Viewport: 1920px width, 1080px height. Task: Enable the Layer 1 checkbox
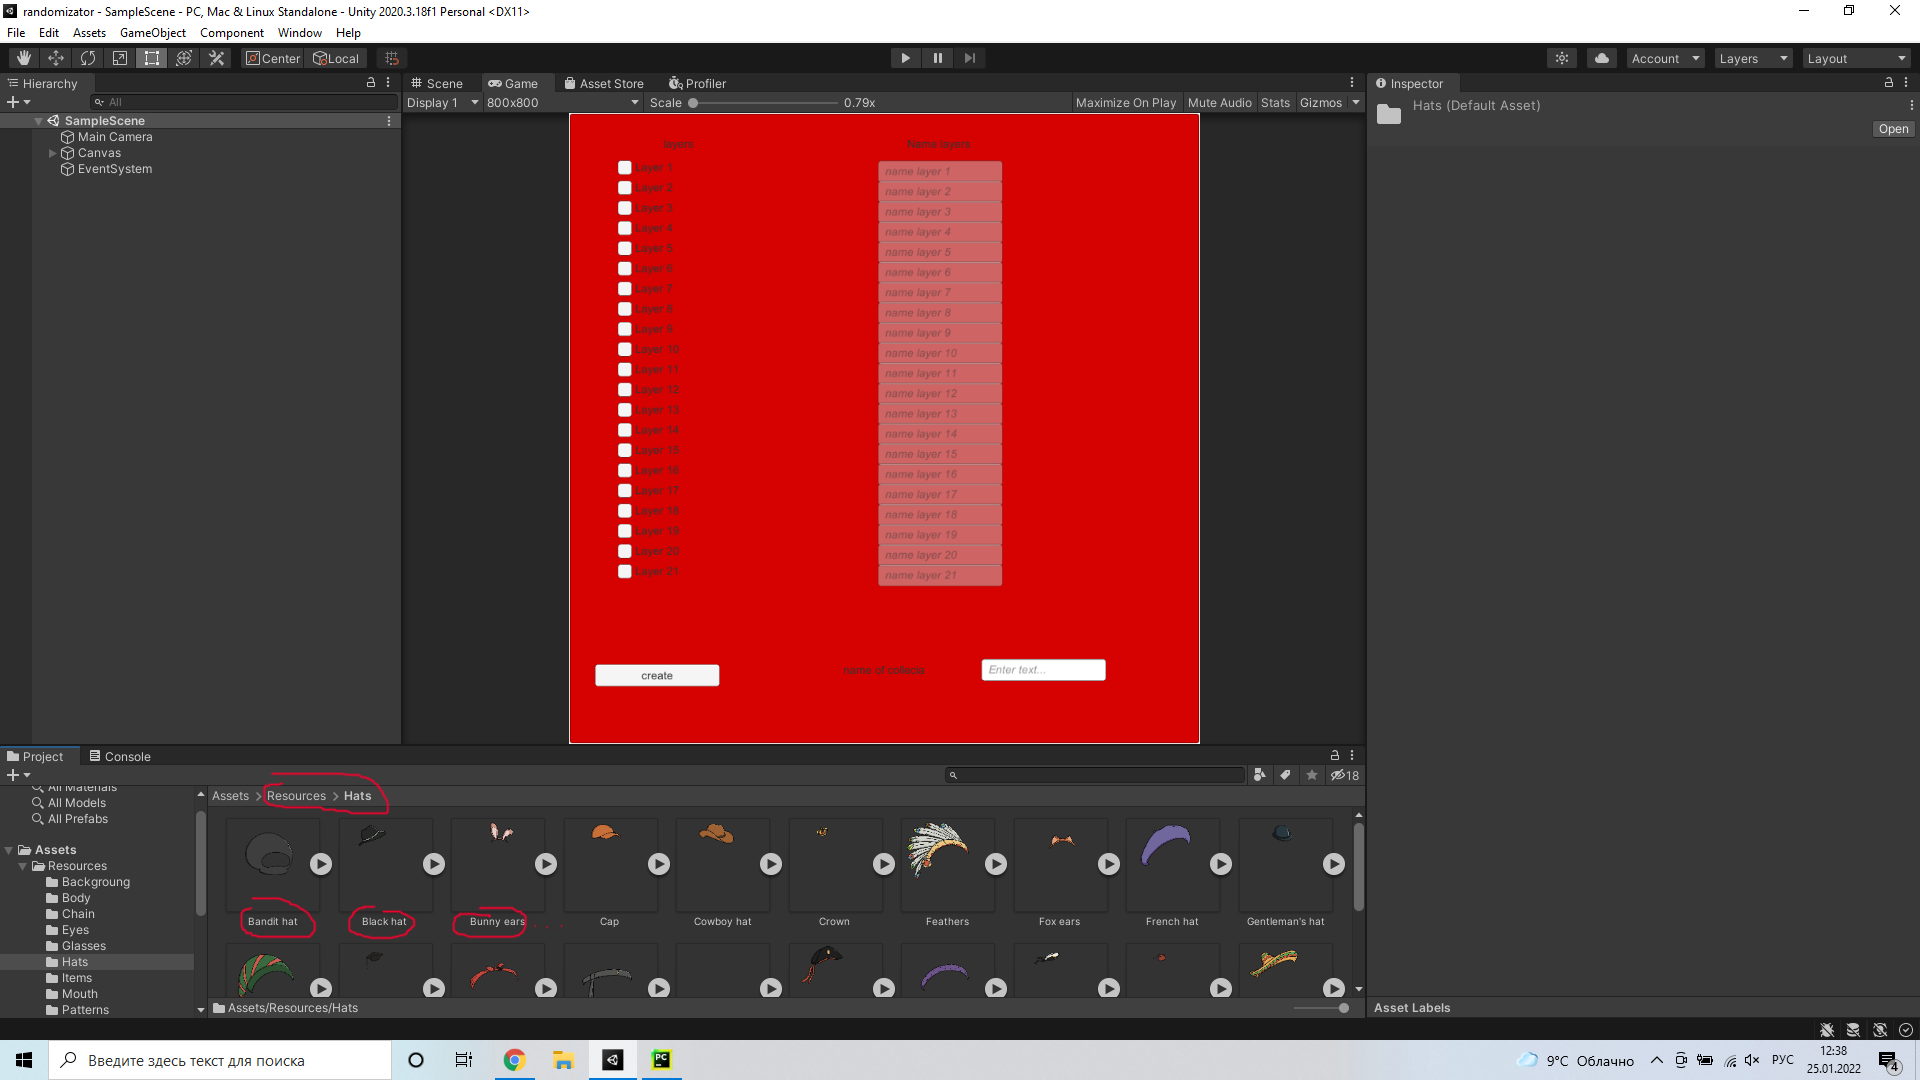coord(624,167)
